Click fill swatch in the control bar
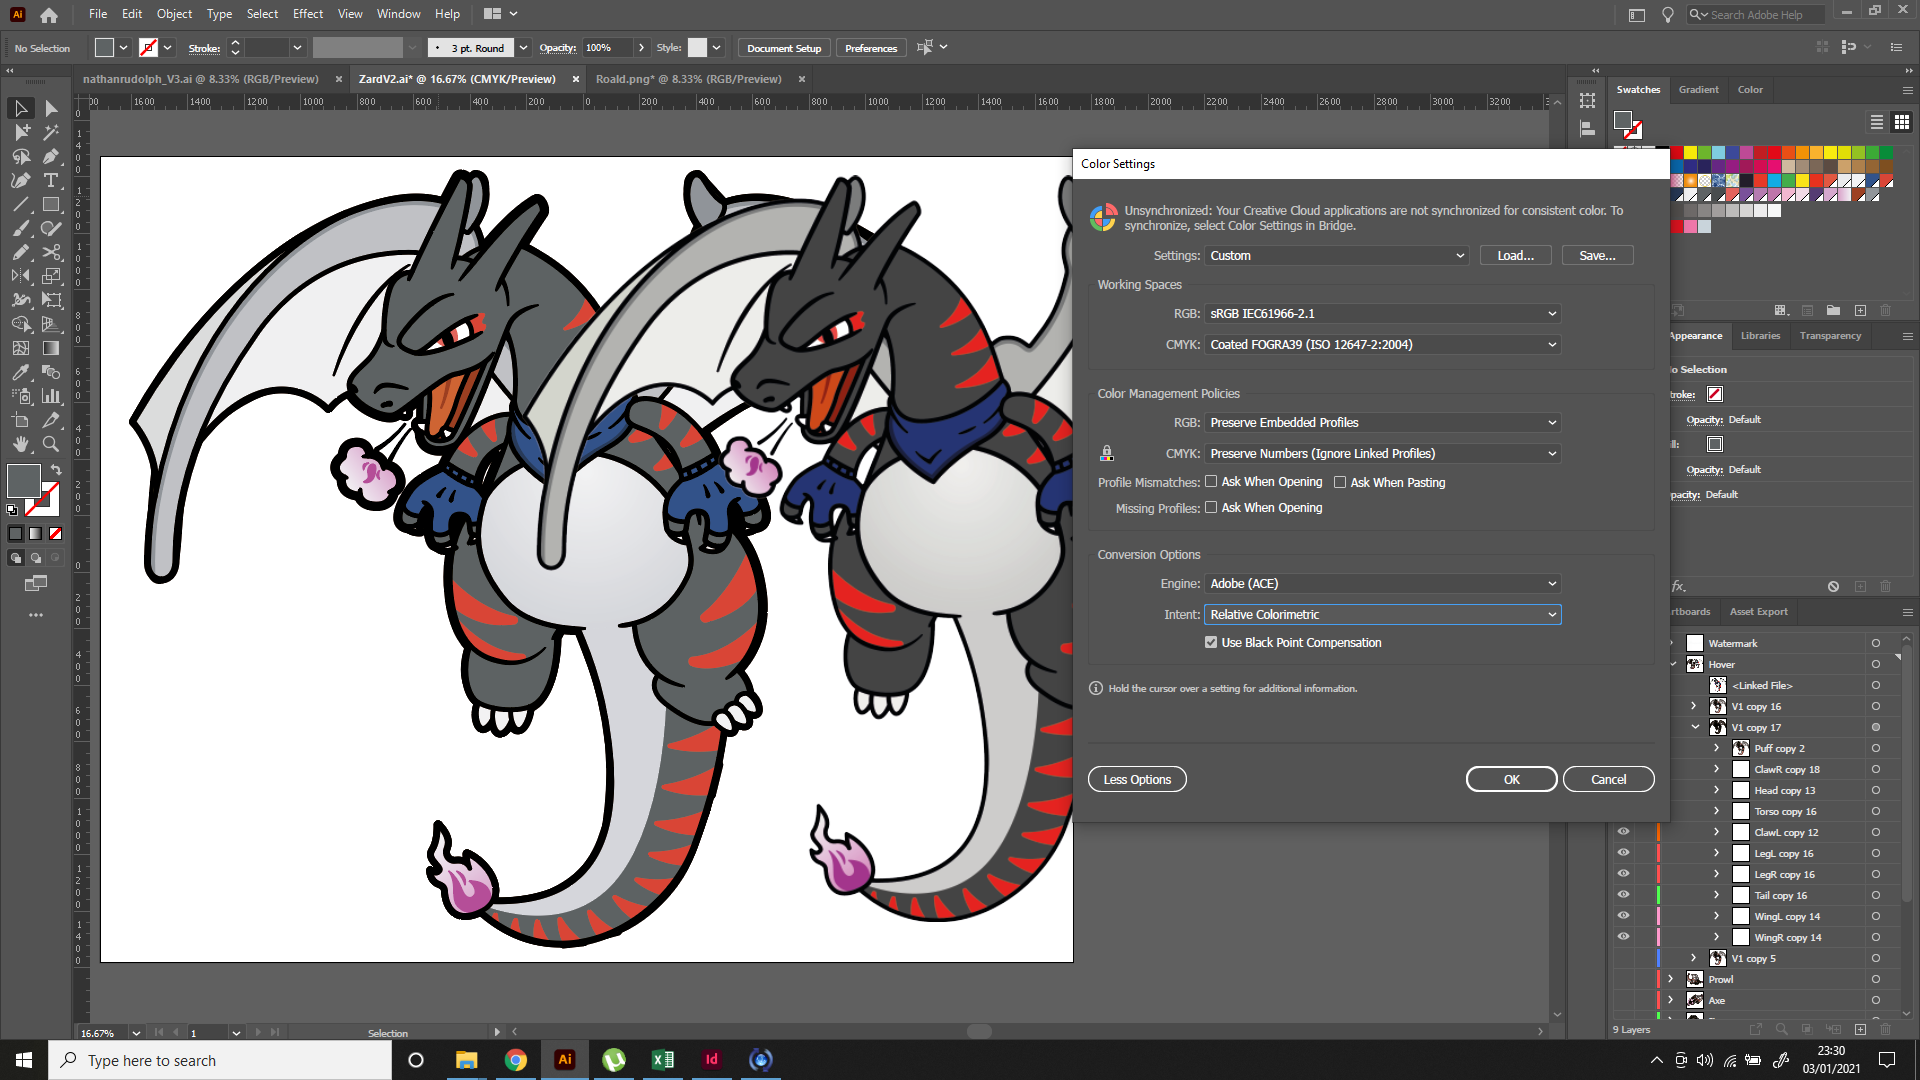This screenshot has width=1920, height=1080. tap(104, 47)
